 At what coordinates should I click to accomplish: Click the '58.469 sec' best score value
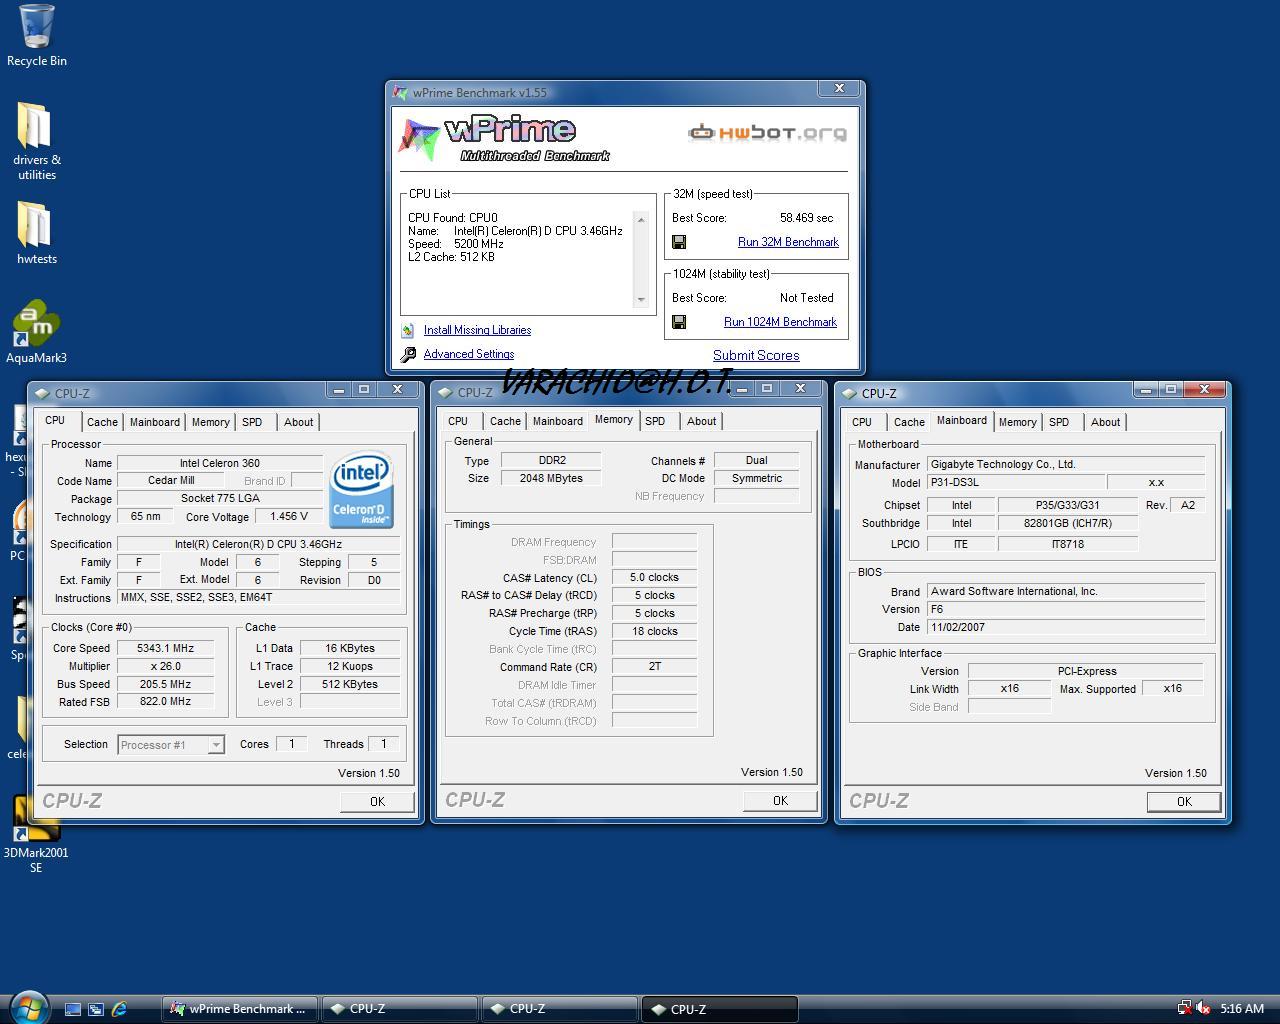(806, 218)
